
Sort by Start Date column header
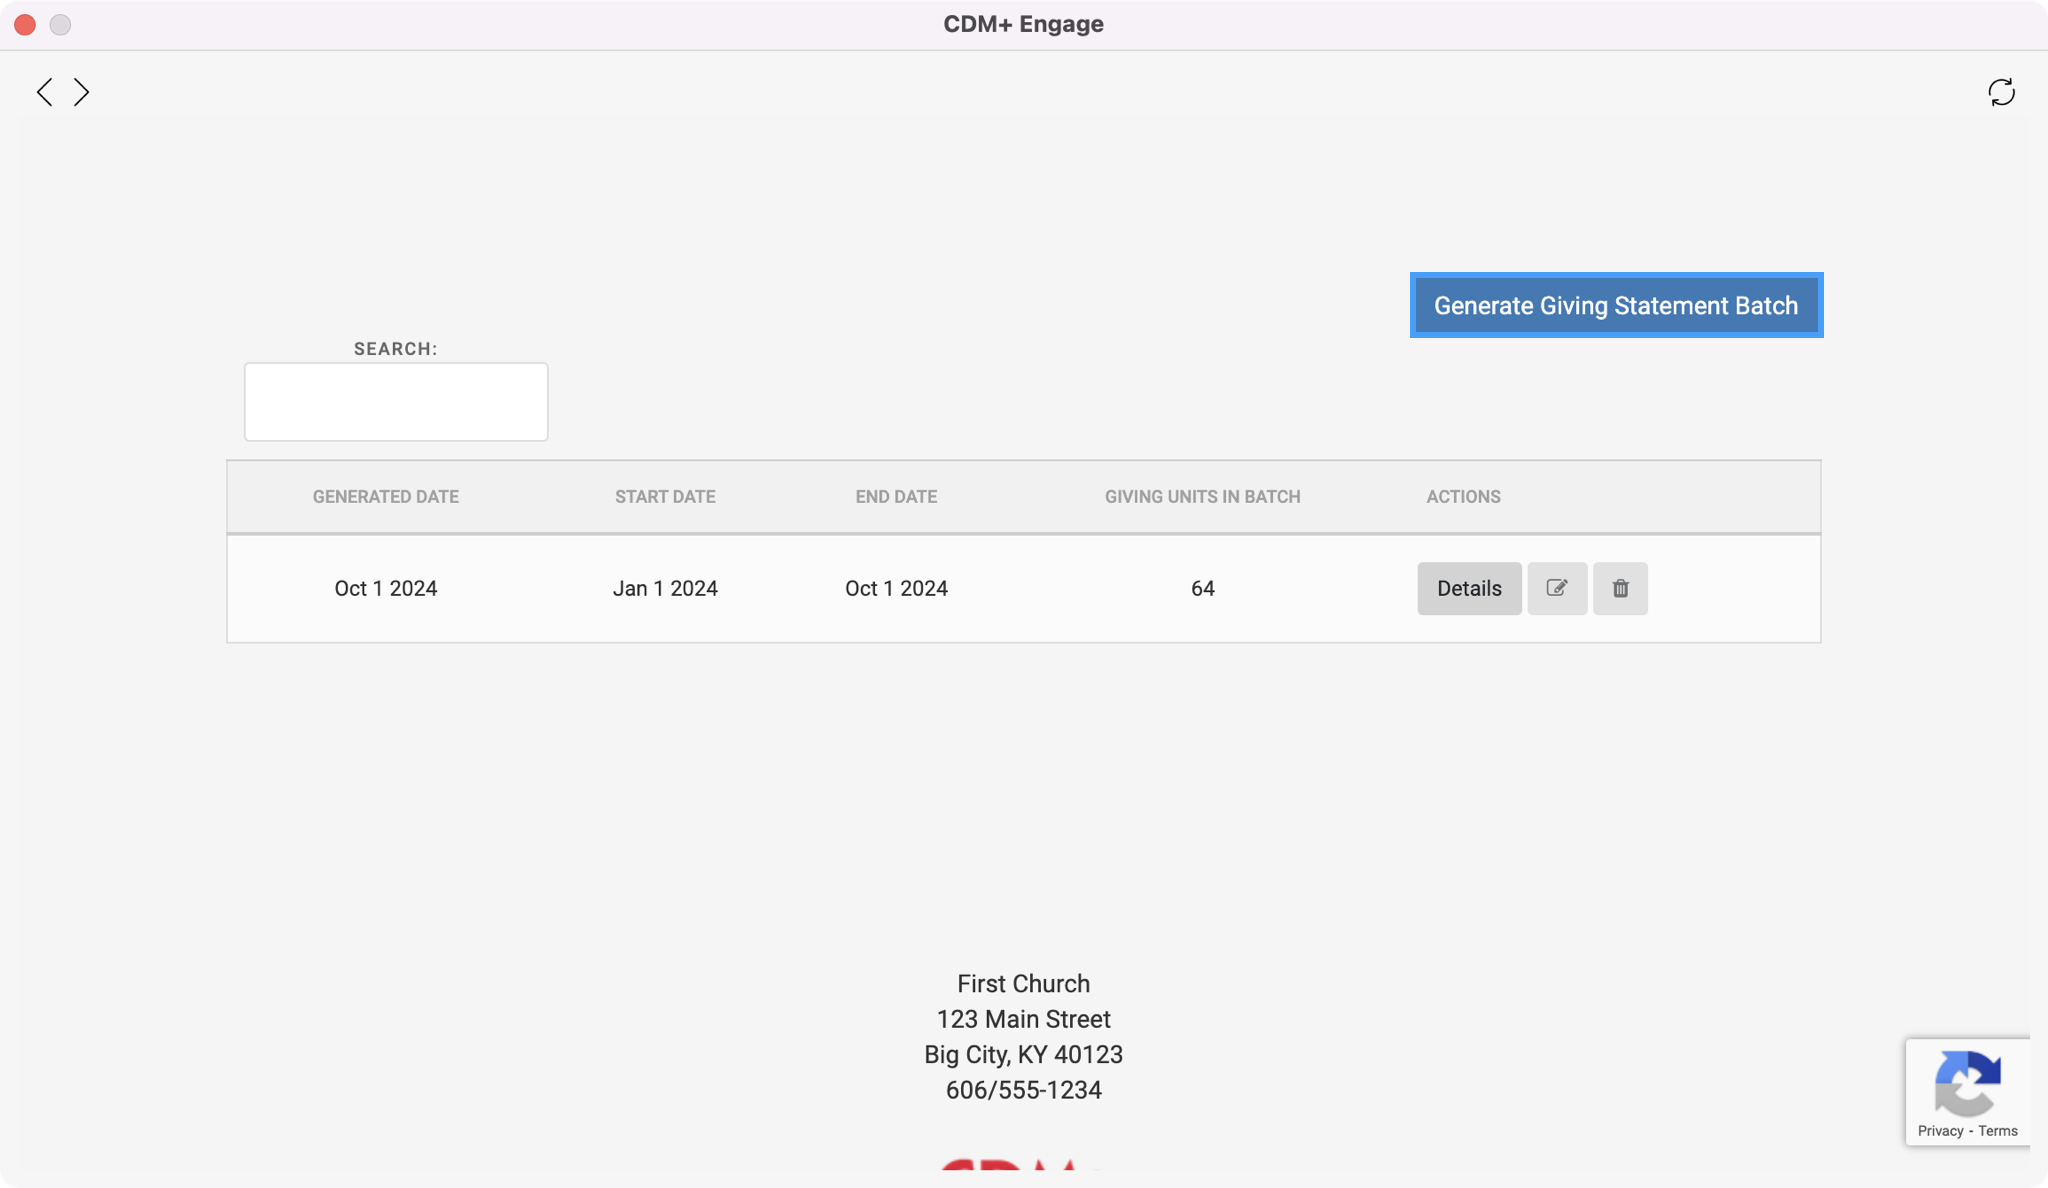pos(664,496)
